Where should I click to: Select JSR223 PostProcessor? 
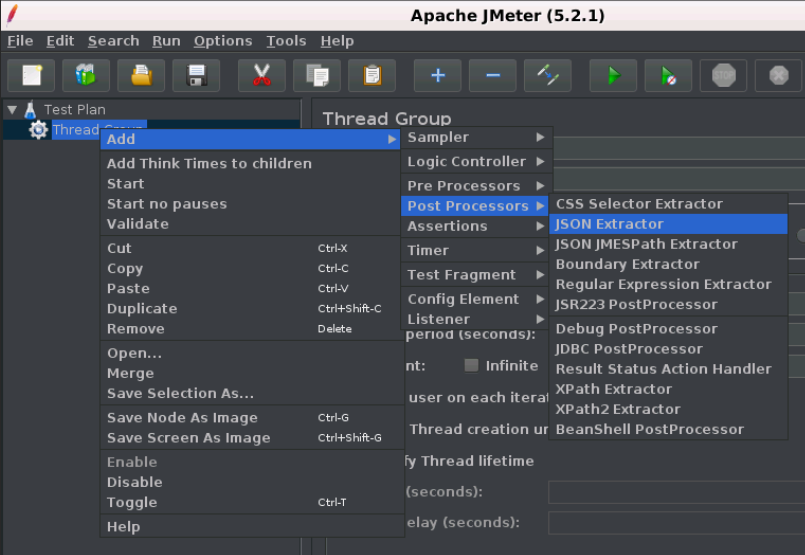point(668,304)
